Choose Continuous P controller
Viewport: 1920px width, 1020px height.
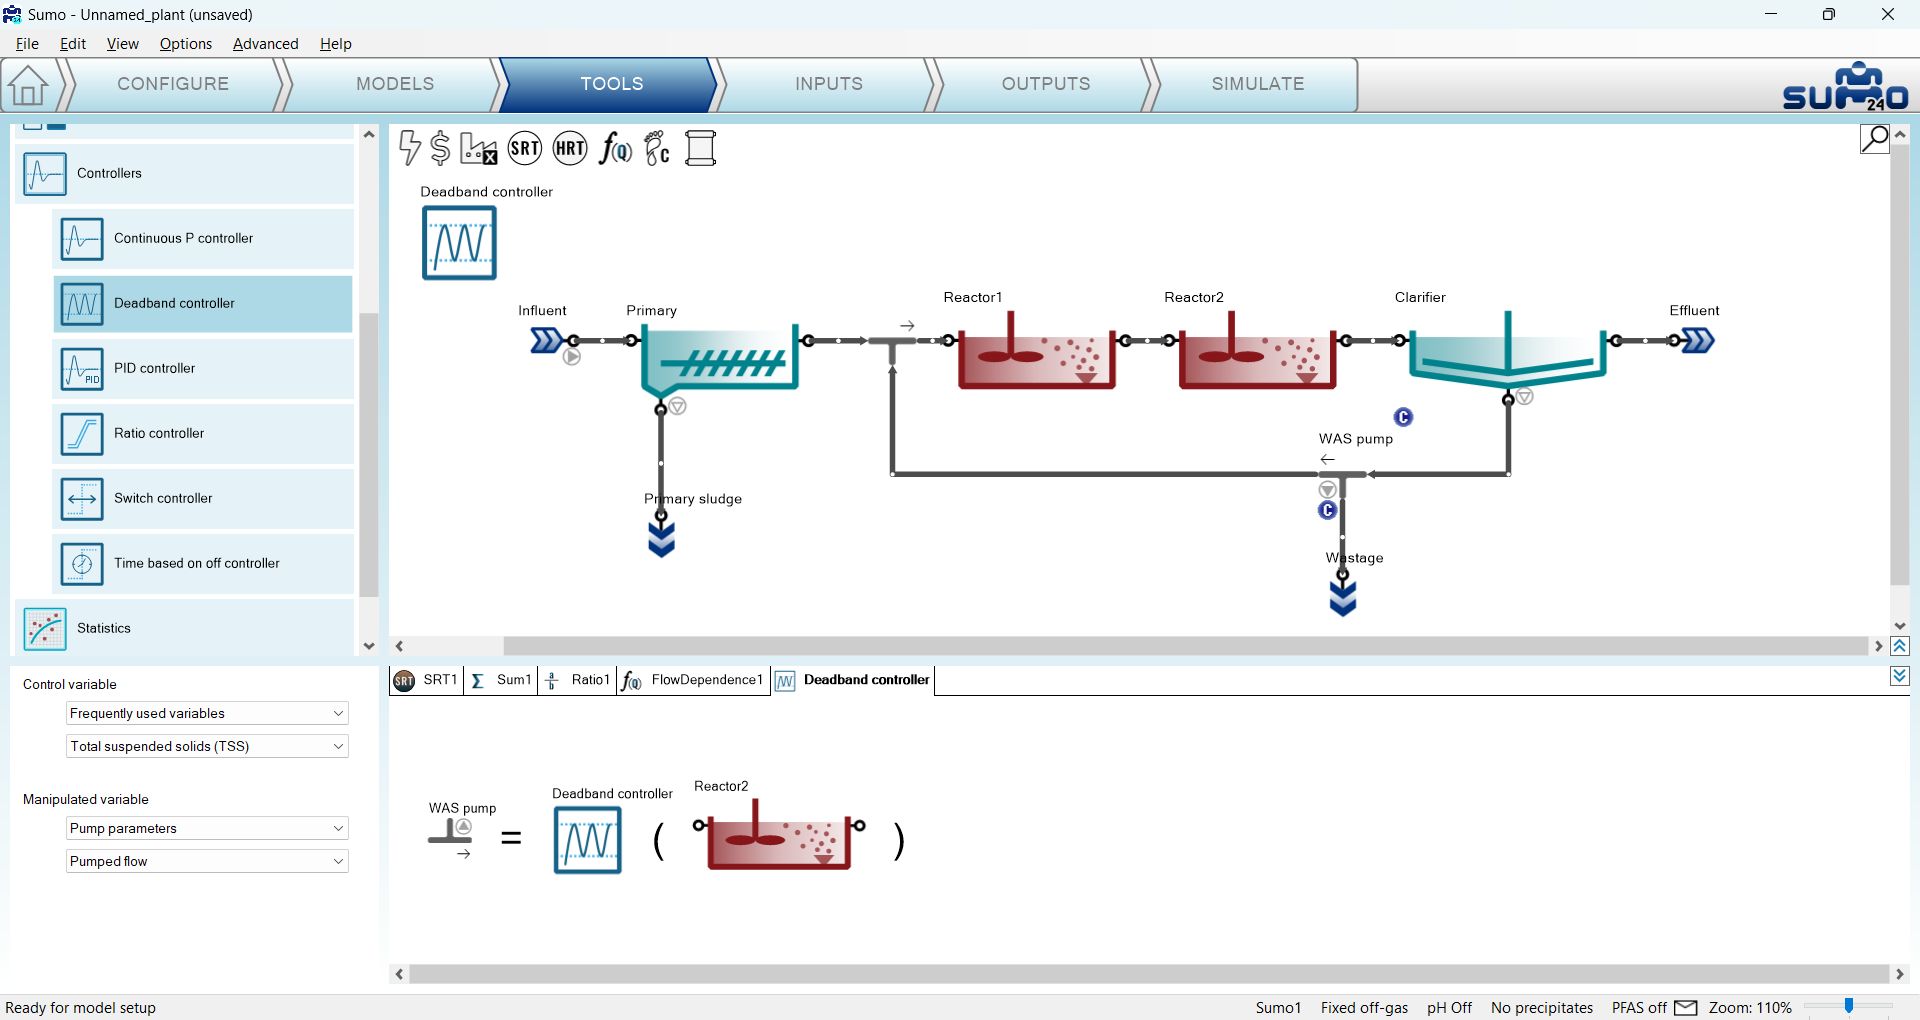click(x=203, y=238)
